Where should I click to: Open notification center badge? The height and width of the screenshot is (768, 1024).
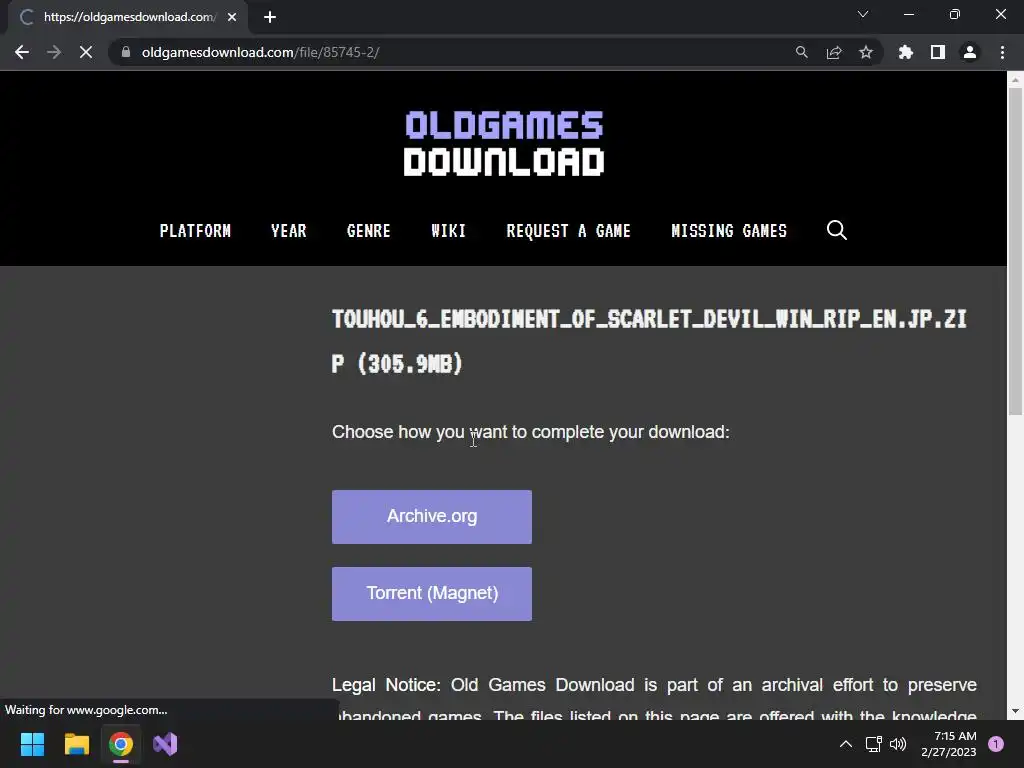[x=996, y=744]
